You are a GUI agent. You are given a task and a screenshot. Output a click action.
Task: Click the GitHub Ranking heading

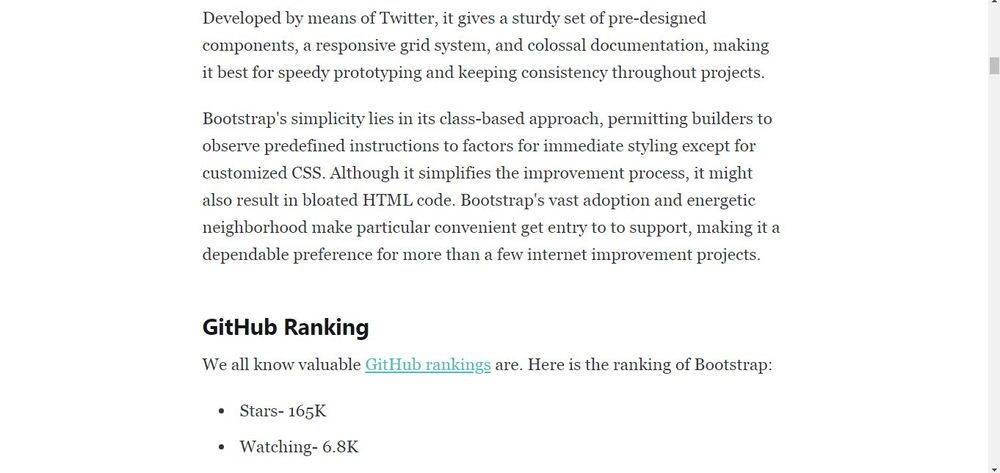click(x=285, y=327)
